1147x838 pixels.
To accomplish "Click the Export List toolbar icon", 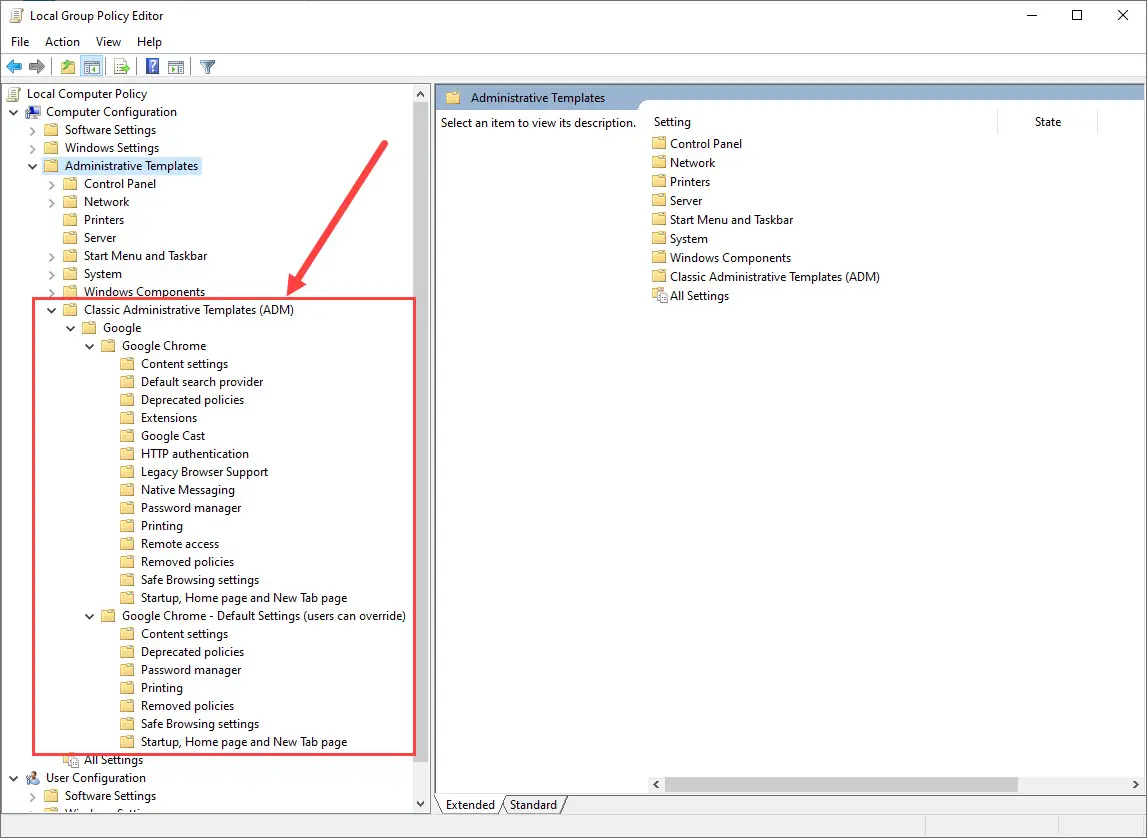I will (121, 67).
